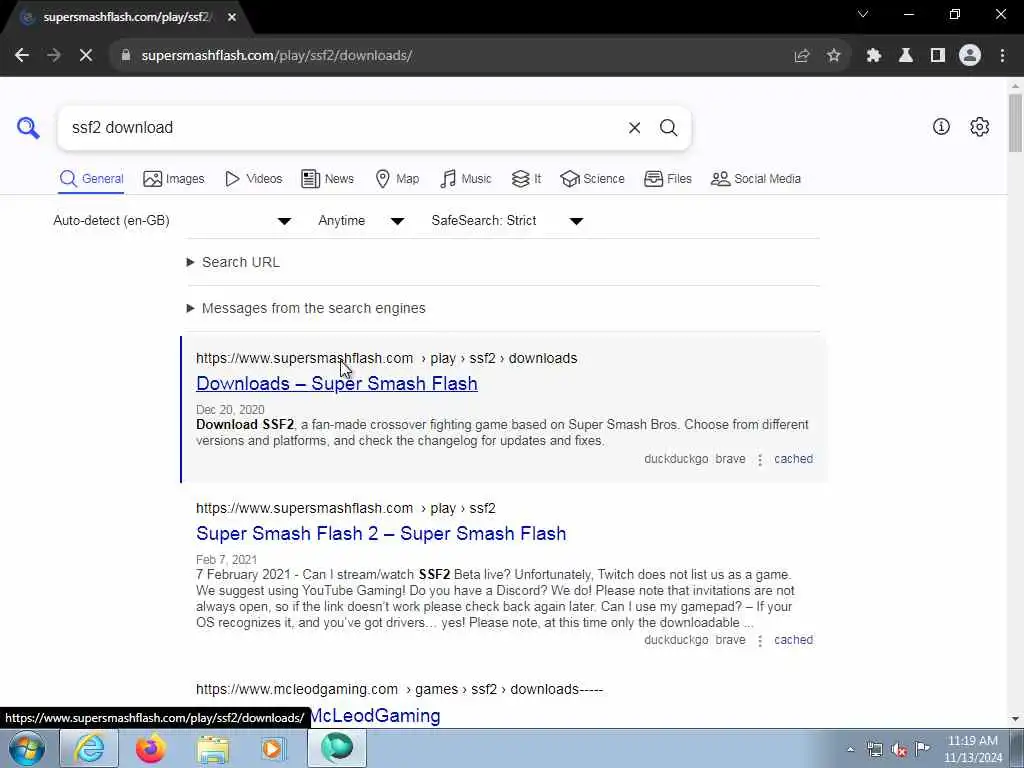Click the action center flag icon

[922, 748]
